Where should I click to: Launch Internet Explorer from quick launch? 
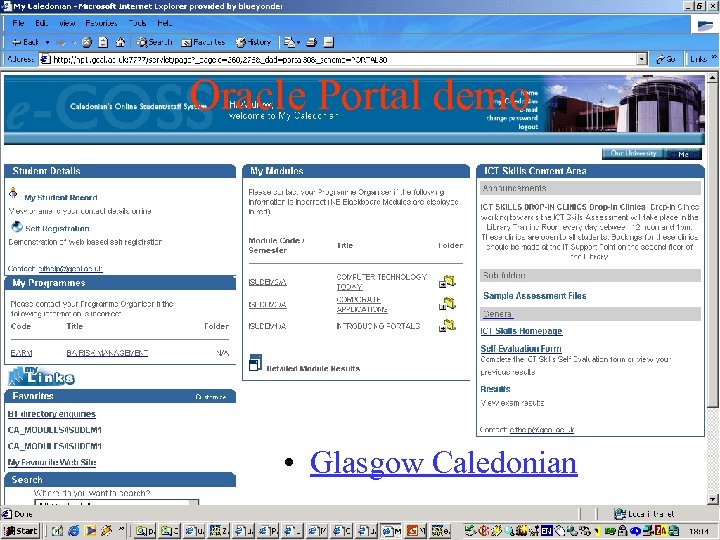click(73, 531)
